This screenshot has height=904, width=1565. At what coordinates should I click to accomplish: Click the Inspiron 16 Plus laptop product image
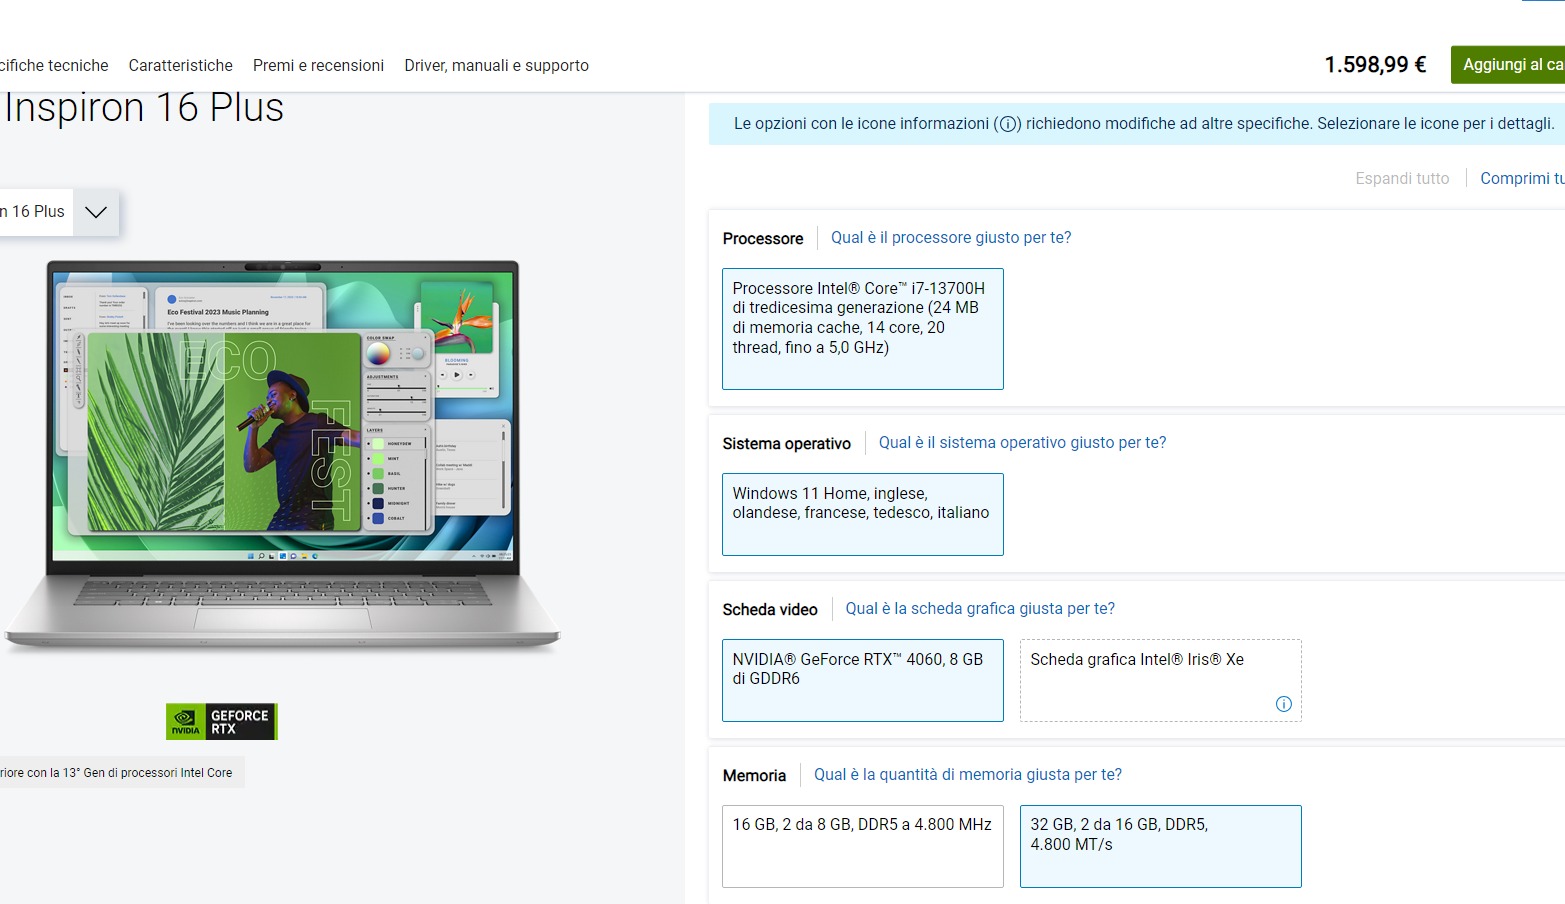click(x=282, y=455)
